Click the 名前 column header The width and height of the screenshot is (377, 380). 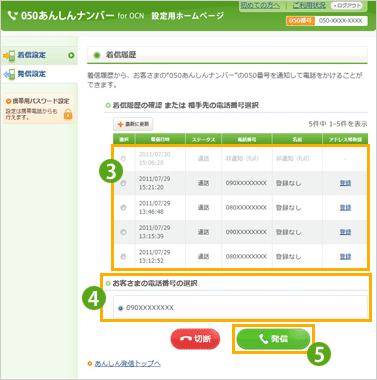point(297,139)
